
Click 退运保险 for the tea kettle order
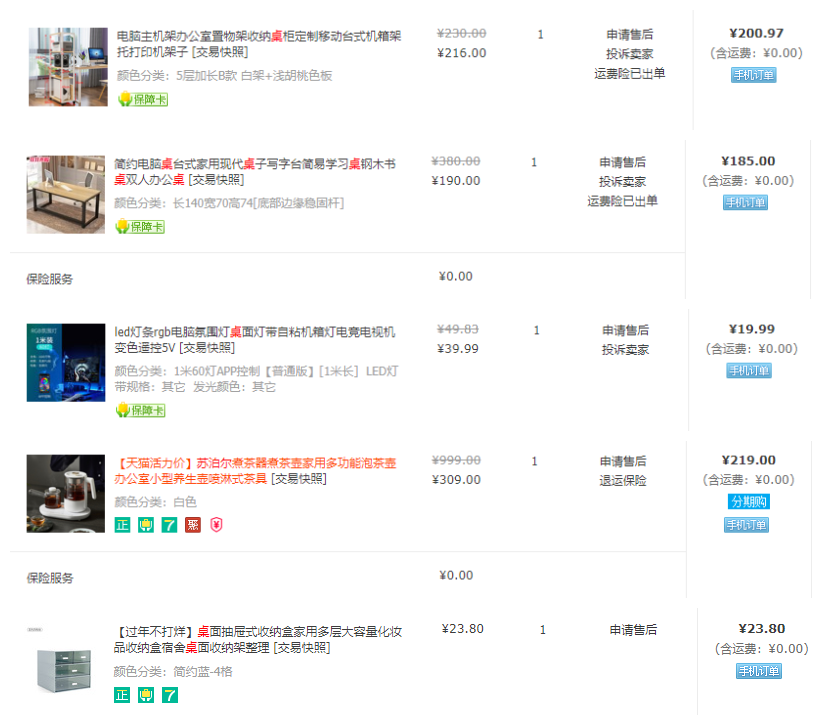click(x=623, y=481)
